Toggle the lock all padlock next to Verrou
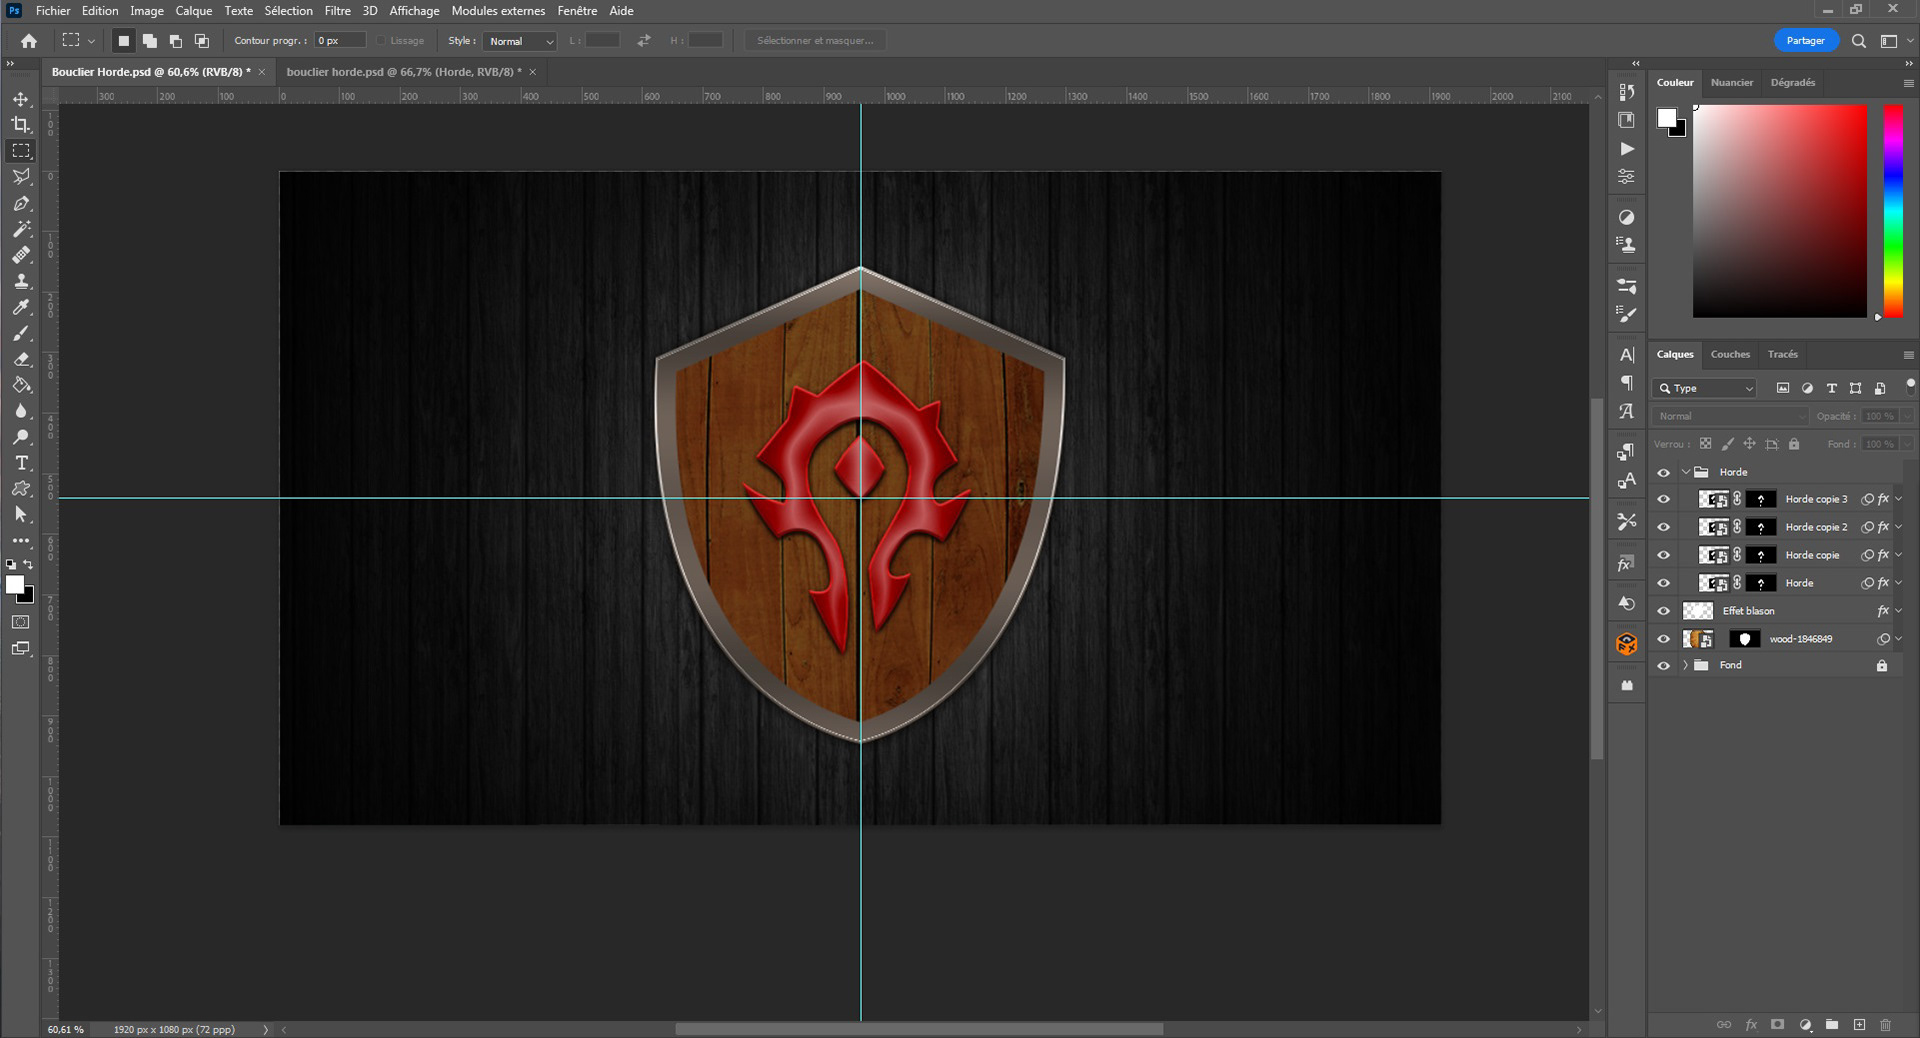This screenshot has height=1038, width=1920. pos(1794,444)
